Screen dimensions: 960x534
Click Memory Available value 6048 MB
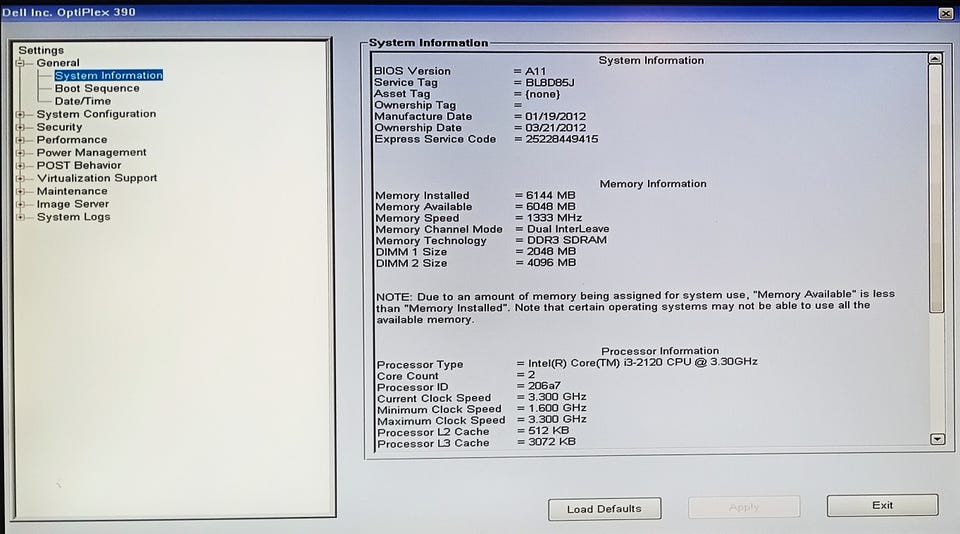(550, 206)
